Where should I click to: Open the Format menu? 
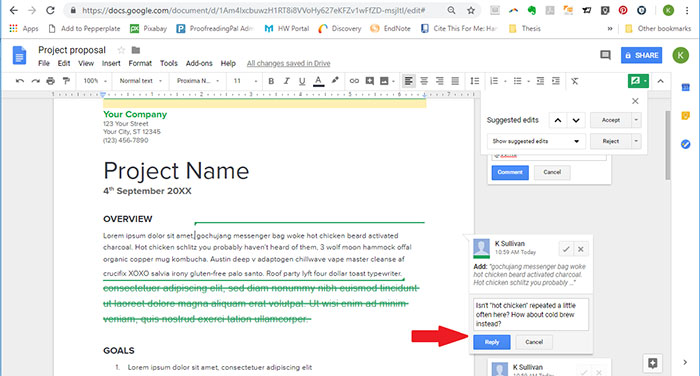(140, 63)
